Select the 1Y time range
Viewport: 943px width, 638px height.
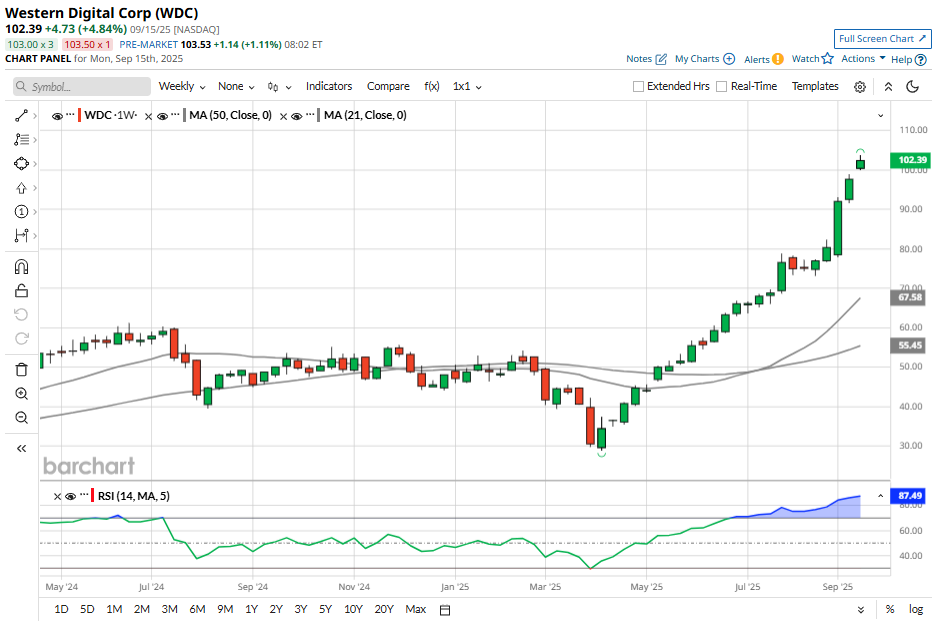coord(251,609)
